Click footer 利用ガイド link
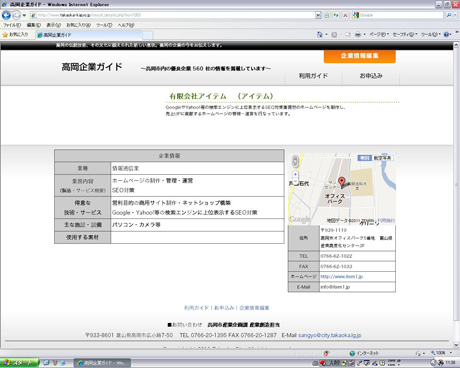460x368 pixels. pos(196,308)
